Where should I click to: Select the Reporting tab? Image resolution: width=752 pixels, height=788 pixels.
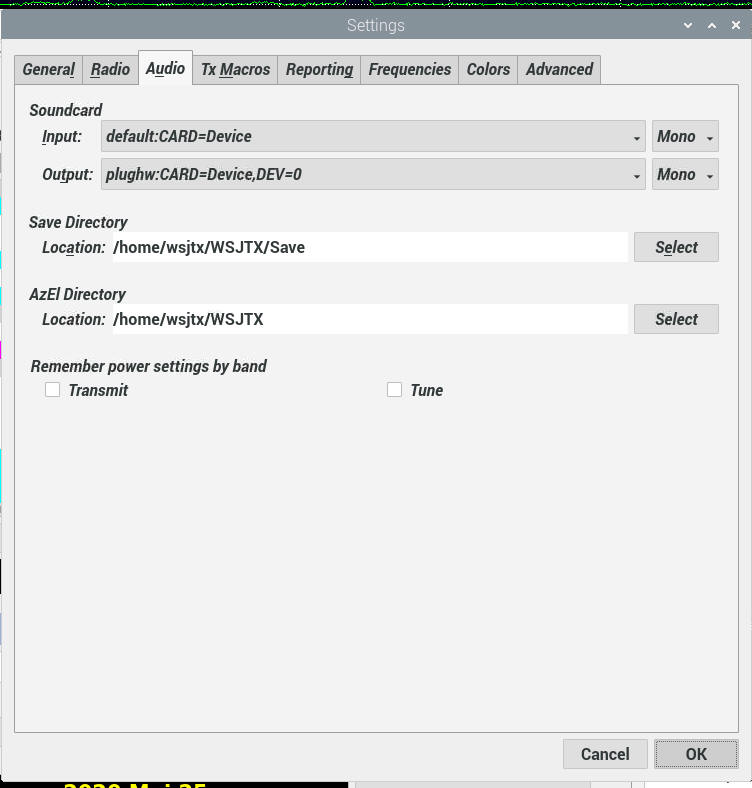pyautogui.click(x=319, y=70)
